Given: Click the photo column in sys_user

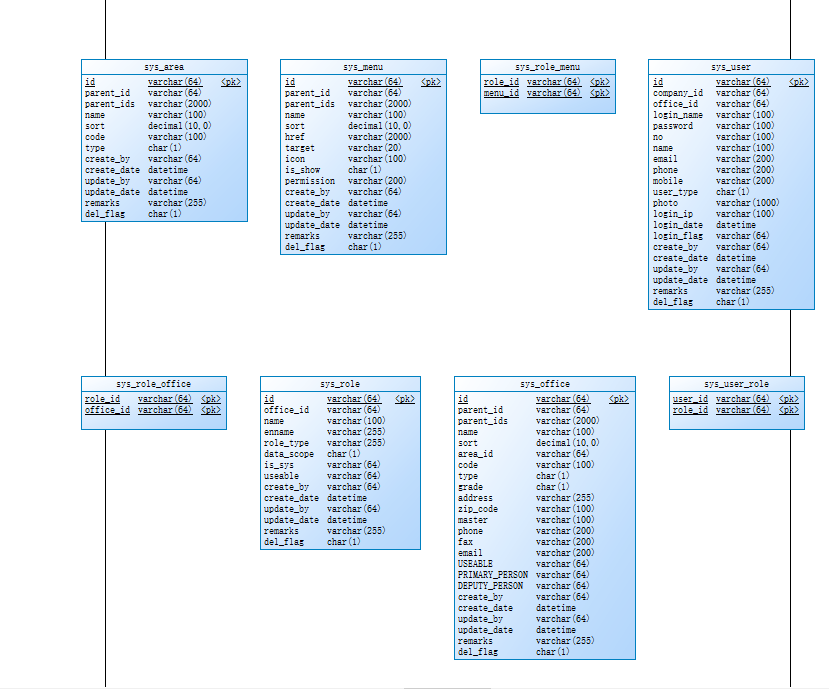Looking at the screenshot, I should 666,202.
